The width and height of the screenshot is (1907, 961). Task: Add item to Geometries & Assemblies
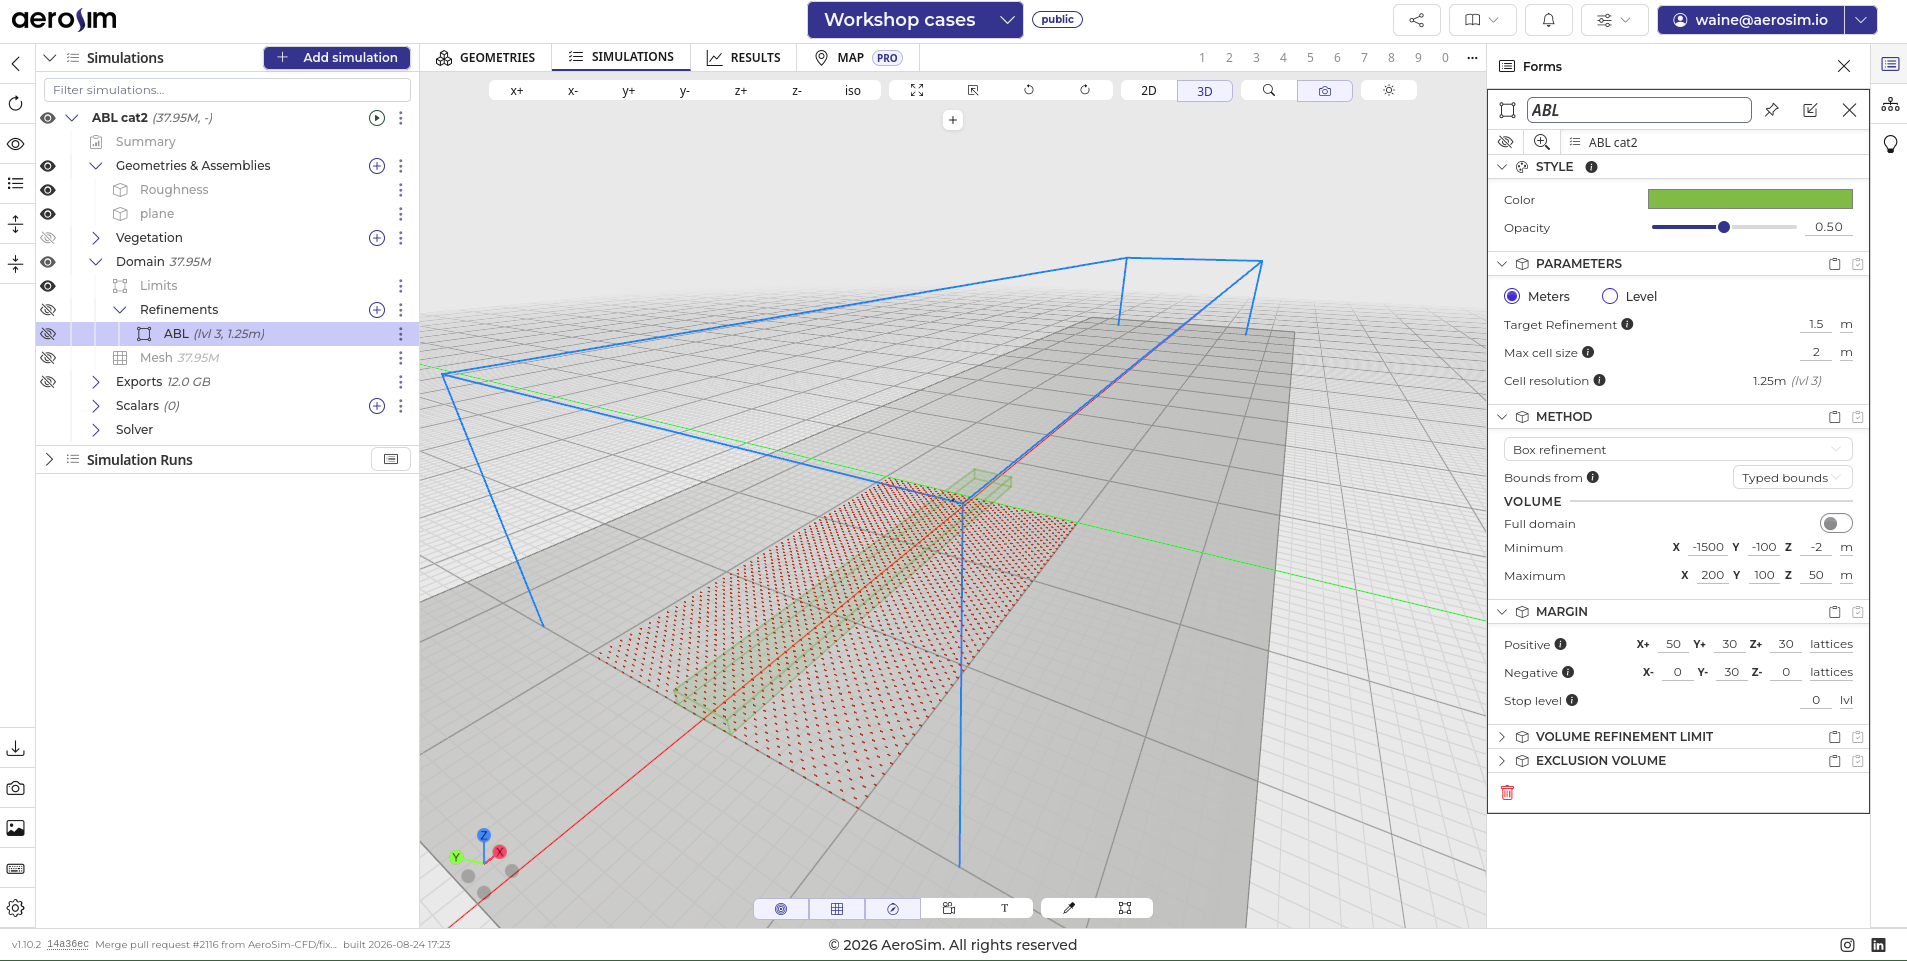point(377,166)
